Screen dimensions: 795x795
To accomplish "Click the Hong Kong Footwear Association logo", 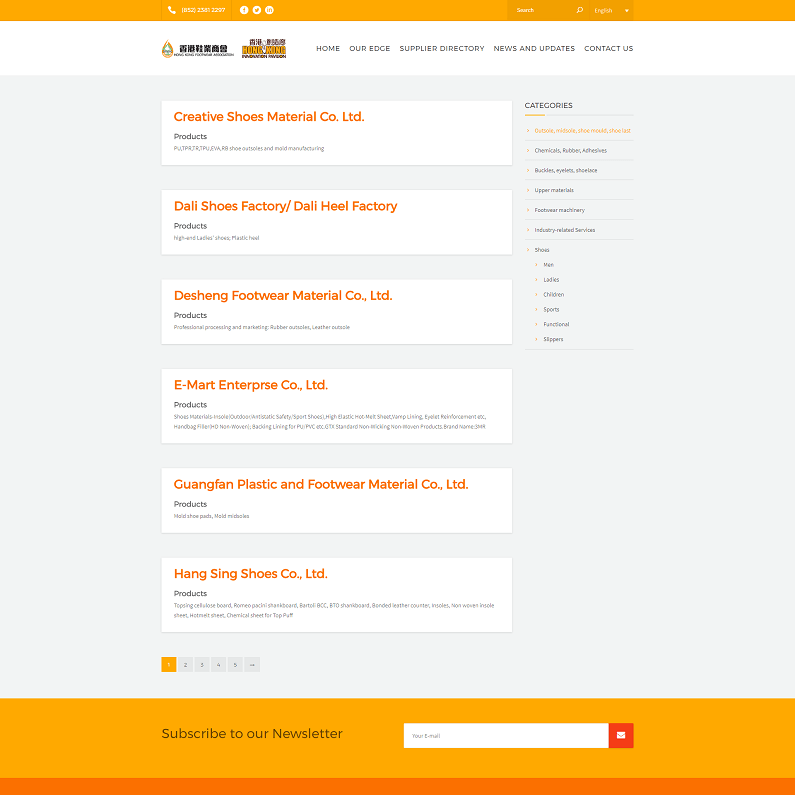I will [198, 49].
